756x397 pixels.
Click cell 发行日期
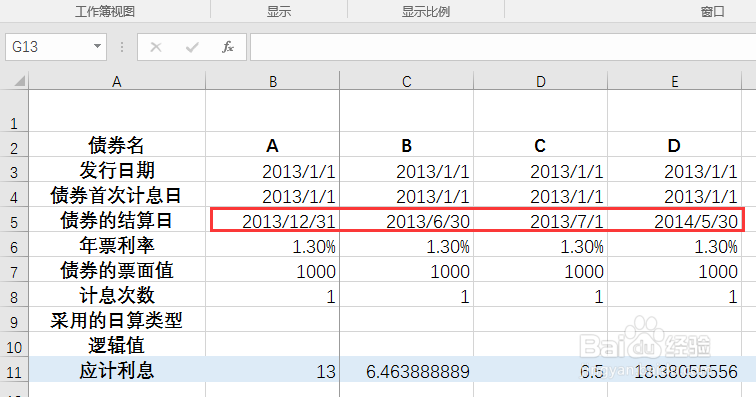[117, 170]
